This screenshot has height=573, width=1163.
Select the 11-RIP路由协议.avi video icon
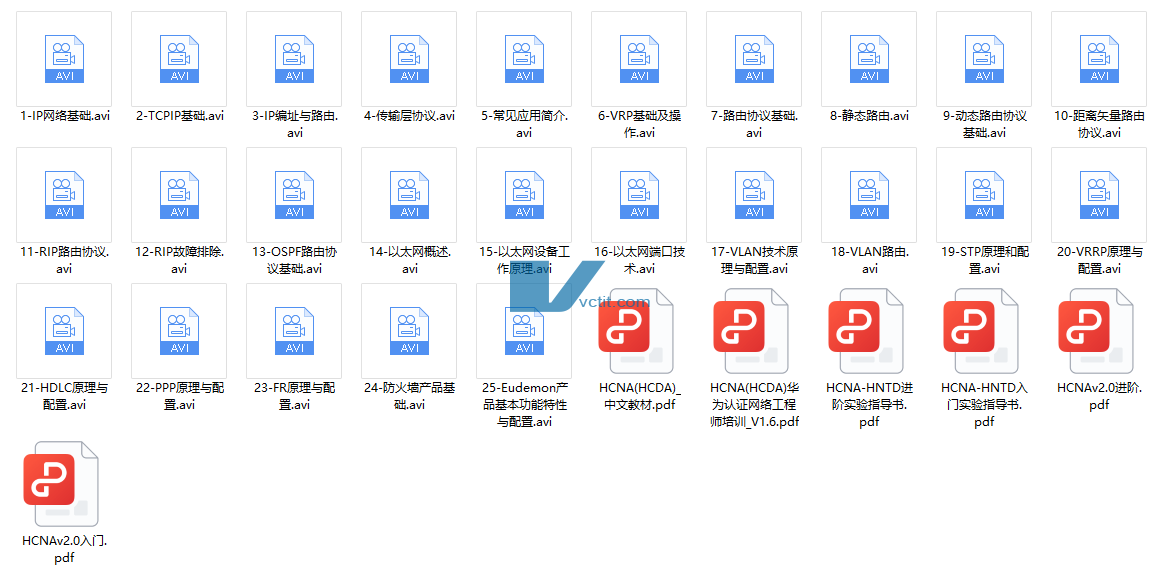click(x=64, y=195)
